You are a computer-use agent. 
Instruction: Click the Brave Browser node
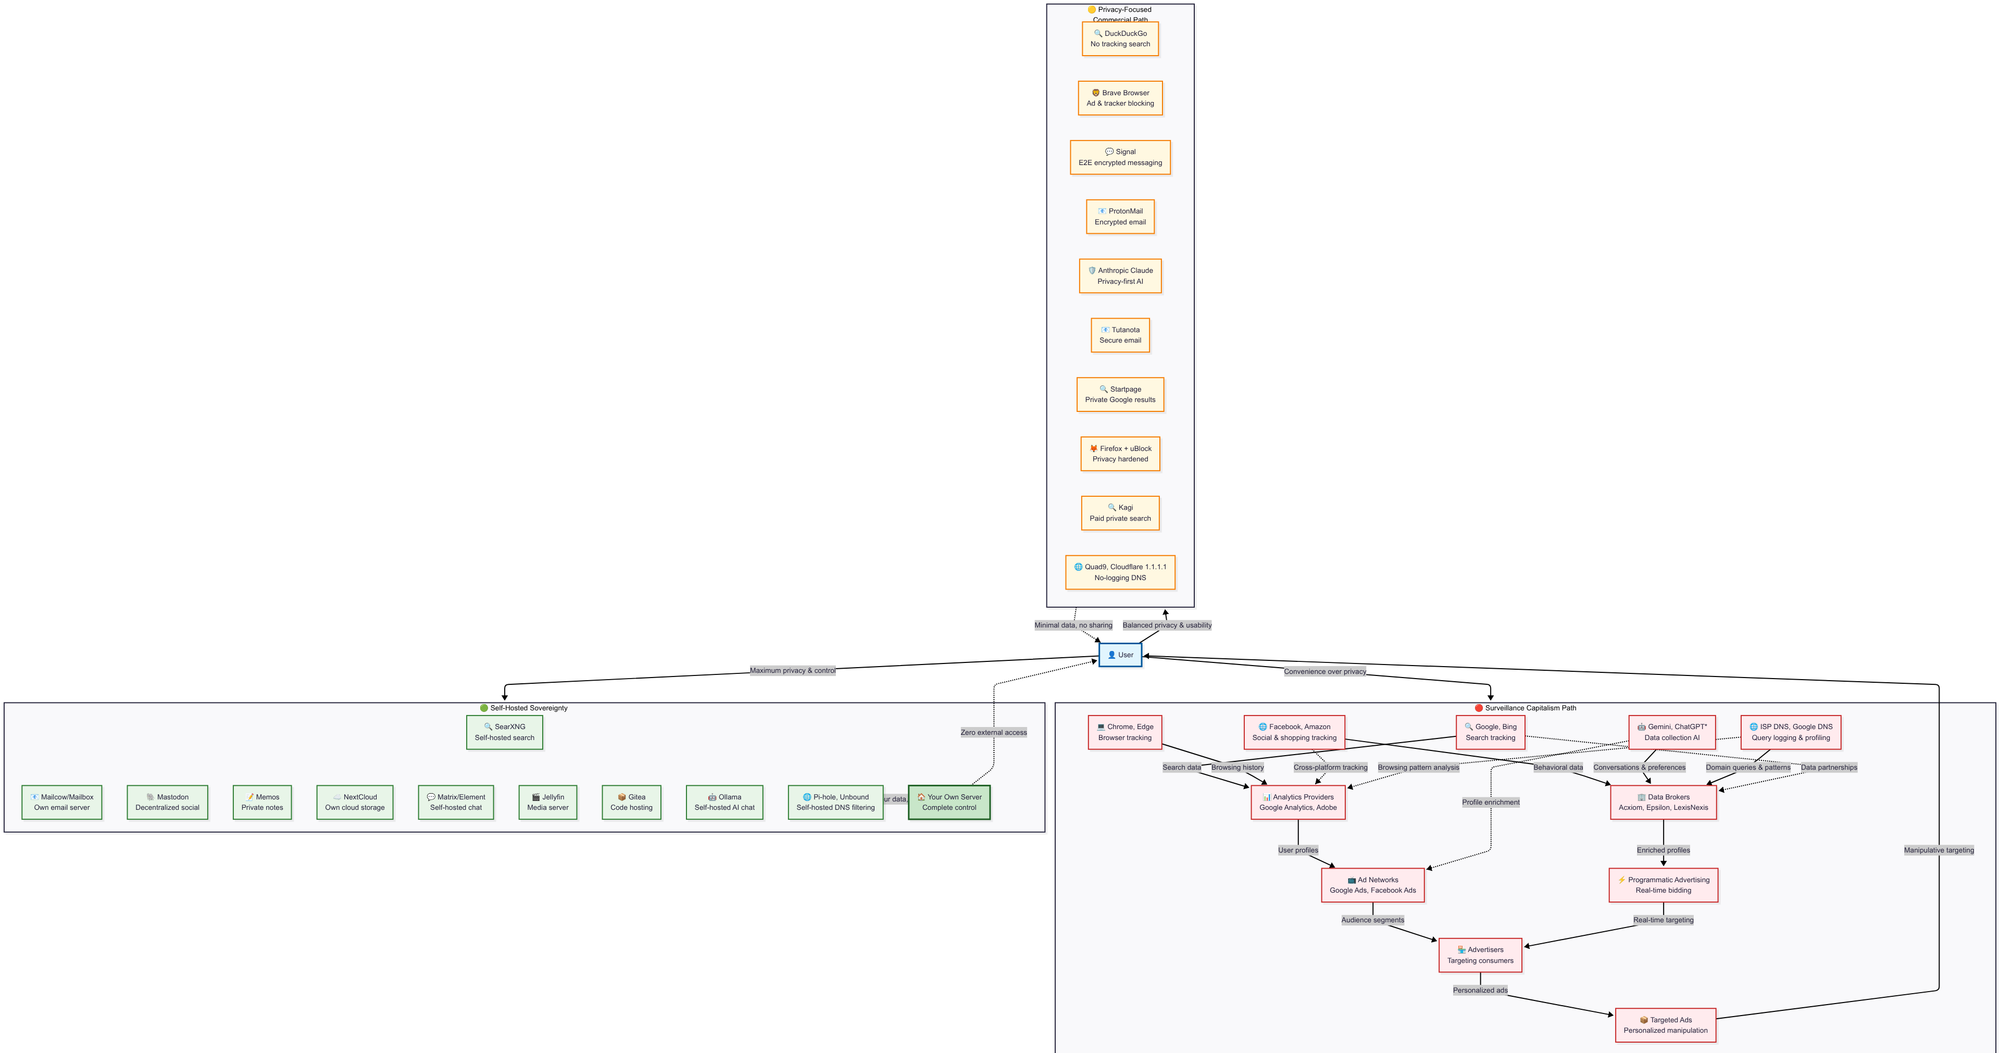(x=1120, y=98)
